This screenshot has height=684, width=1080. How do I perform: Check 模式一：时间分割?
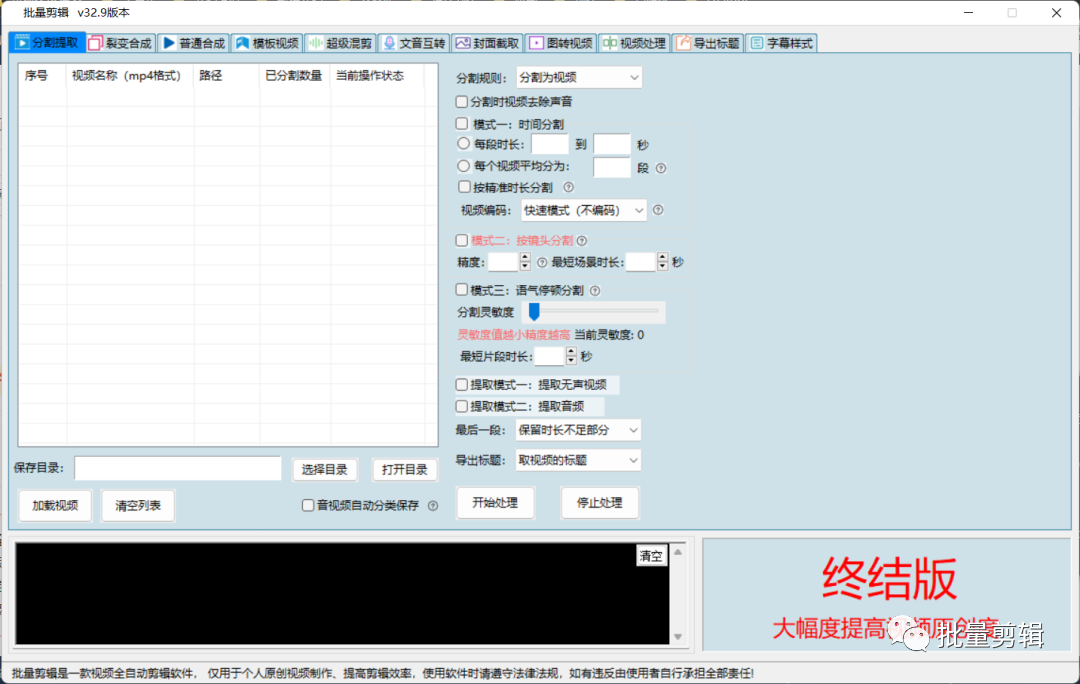461,124
